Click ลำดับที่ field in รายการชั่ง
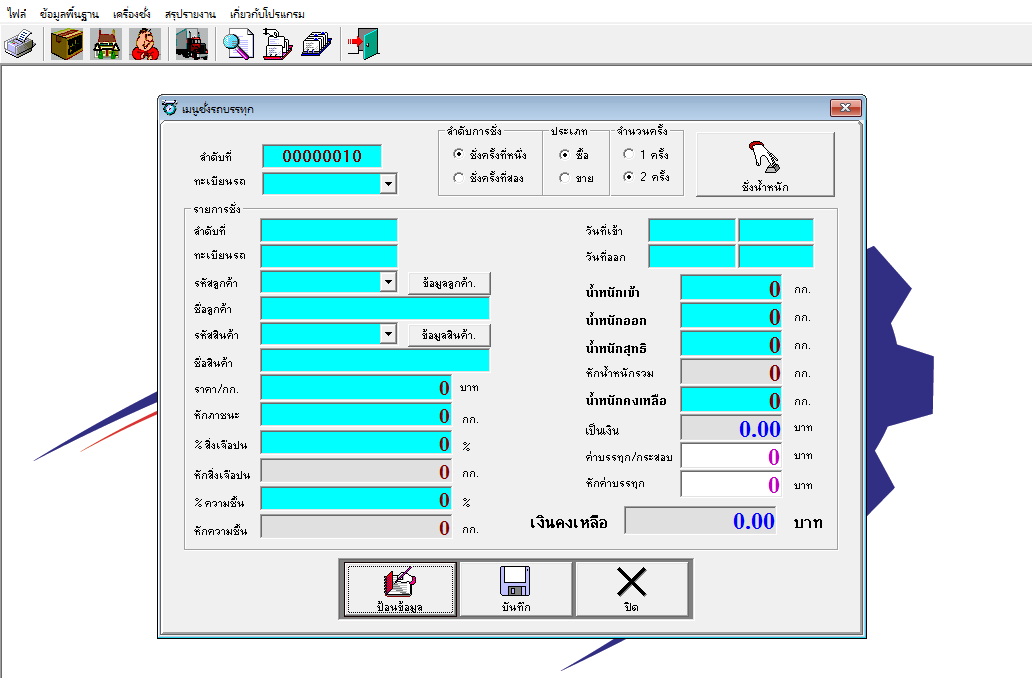 329,230
